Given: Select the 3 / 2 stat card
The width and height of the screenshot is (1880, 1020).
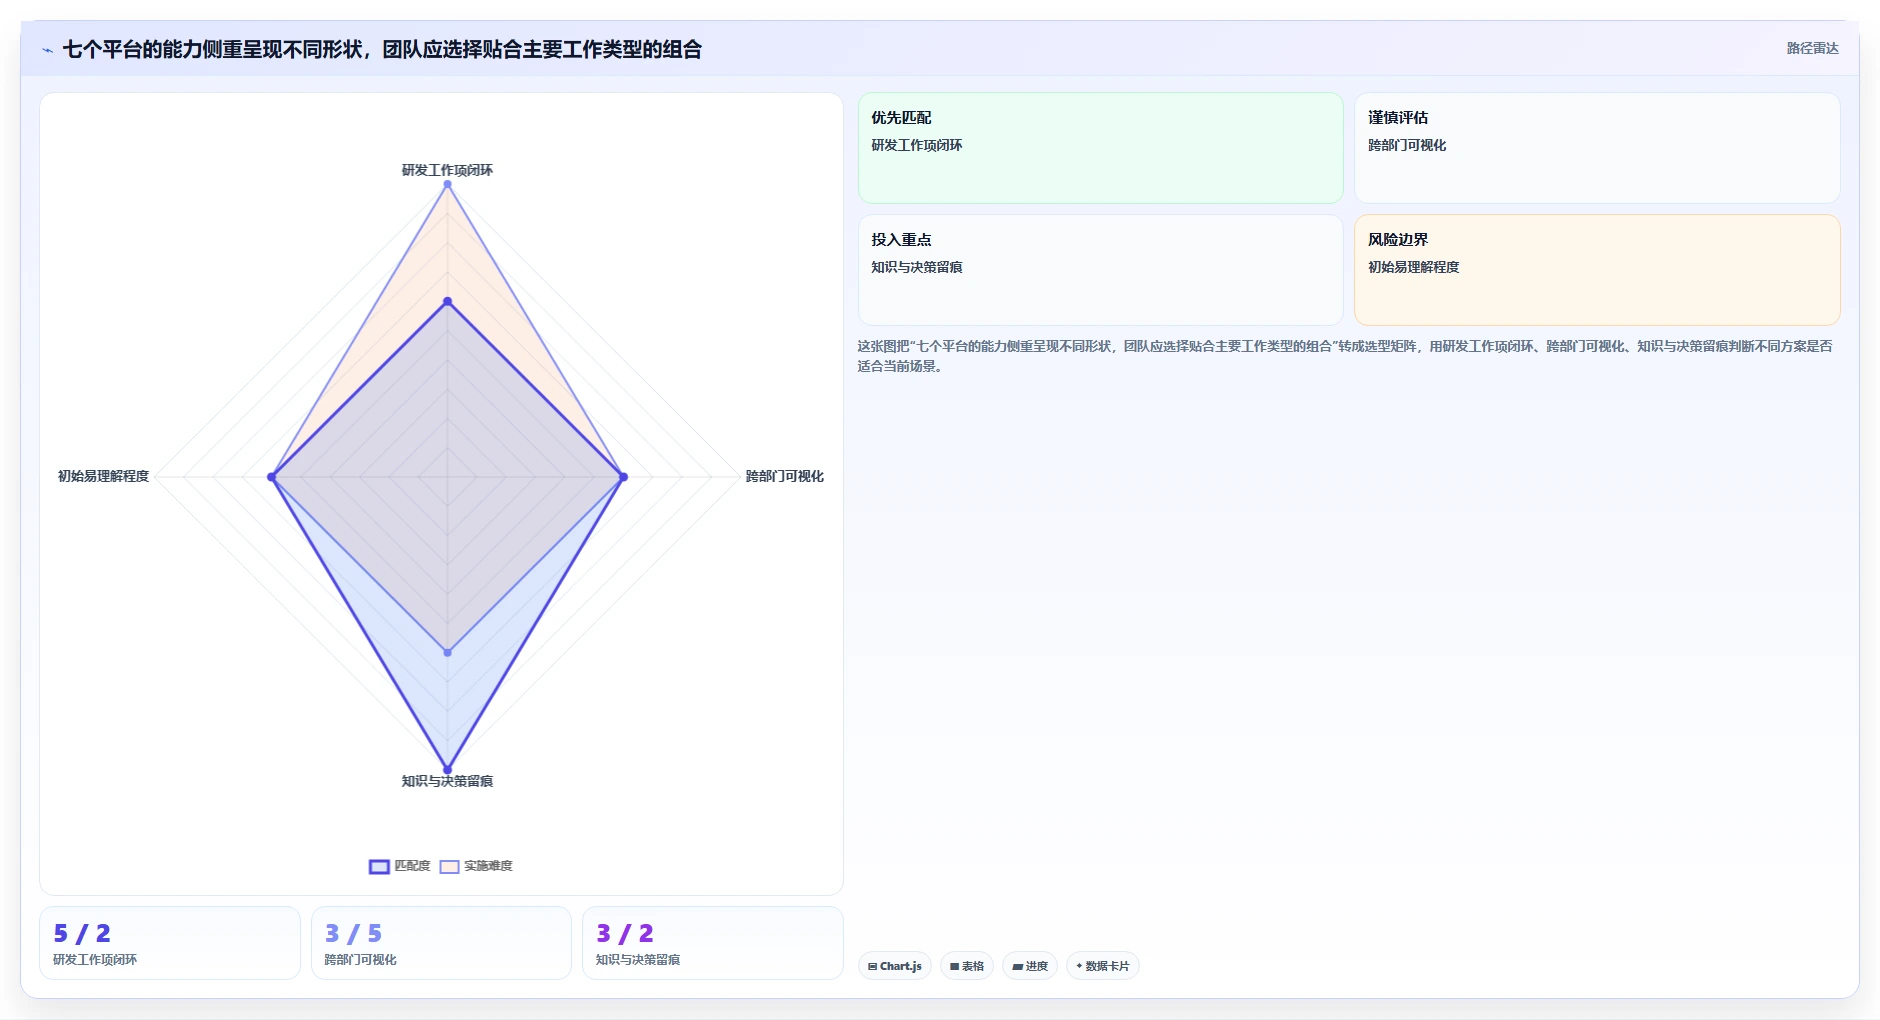Looking at the screenshot, I should [713, 943].
